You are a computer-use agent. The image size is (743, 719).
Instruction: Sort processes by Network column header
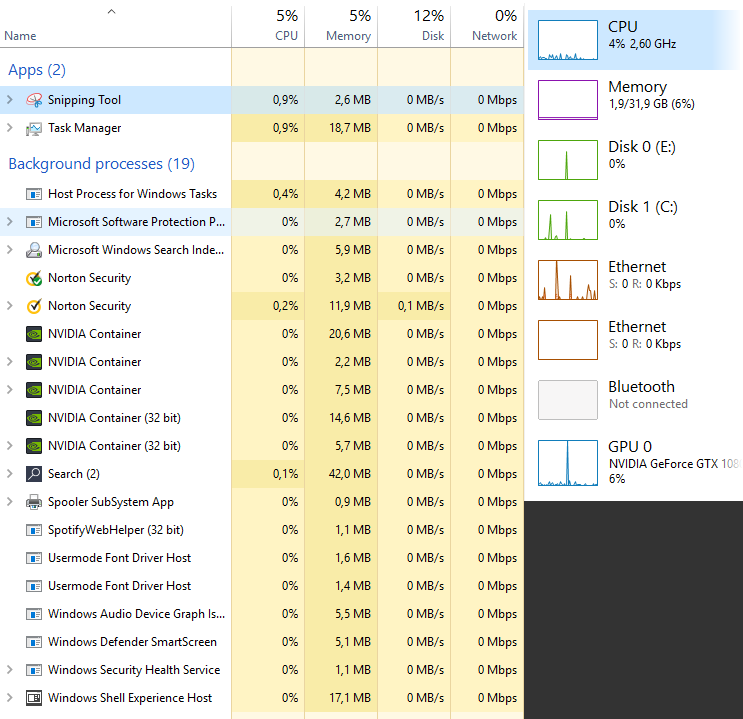pyautogui.click(x=487, y=26)
